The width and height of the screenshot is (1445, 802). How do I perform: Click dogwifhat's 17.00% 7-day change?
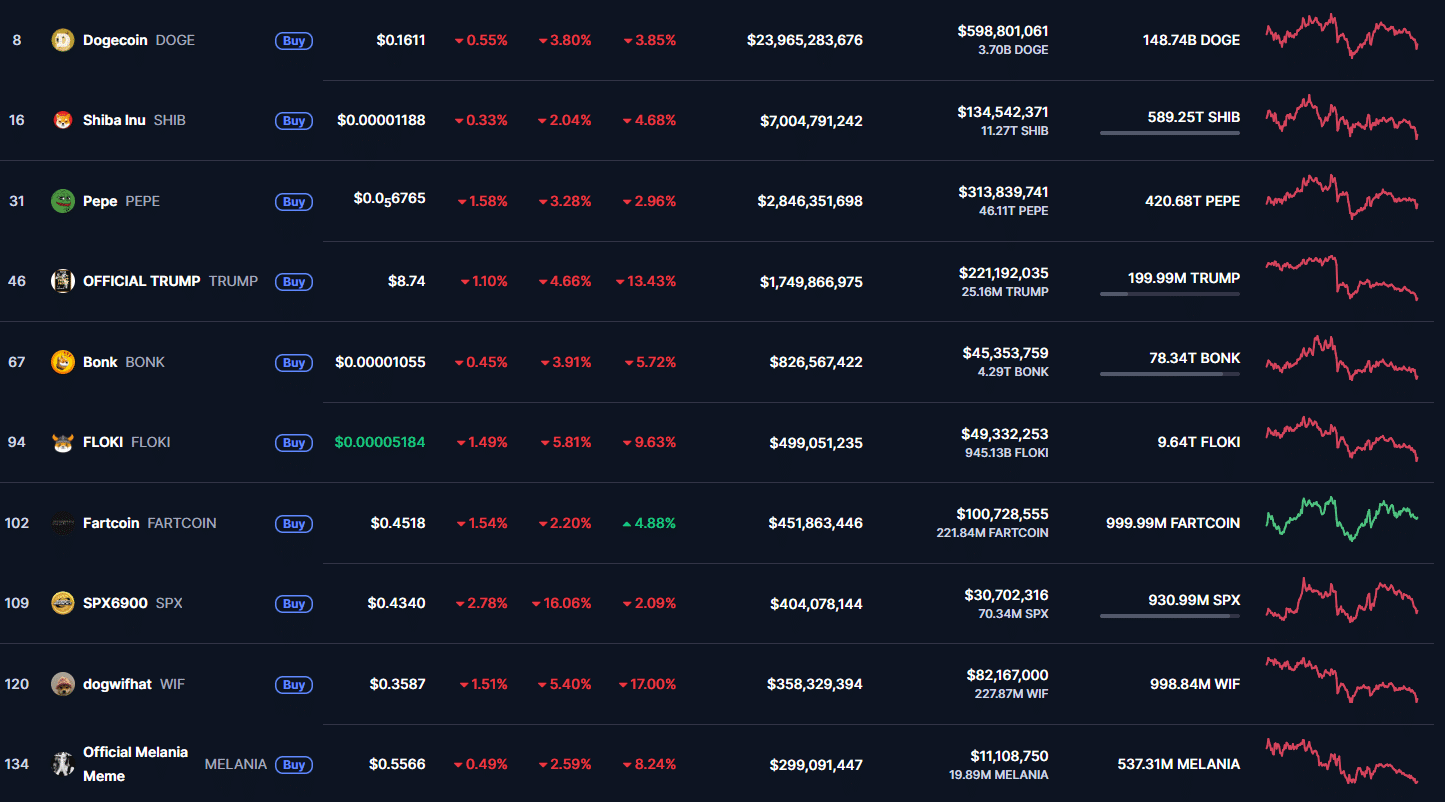pos(647,684)
